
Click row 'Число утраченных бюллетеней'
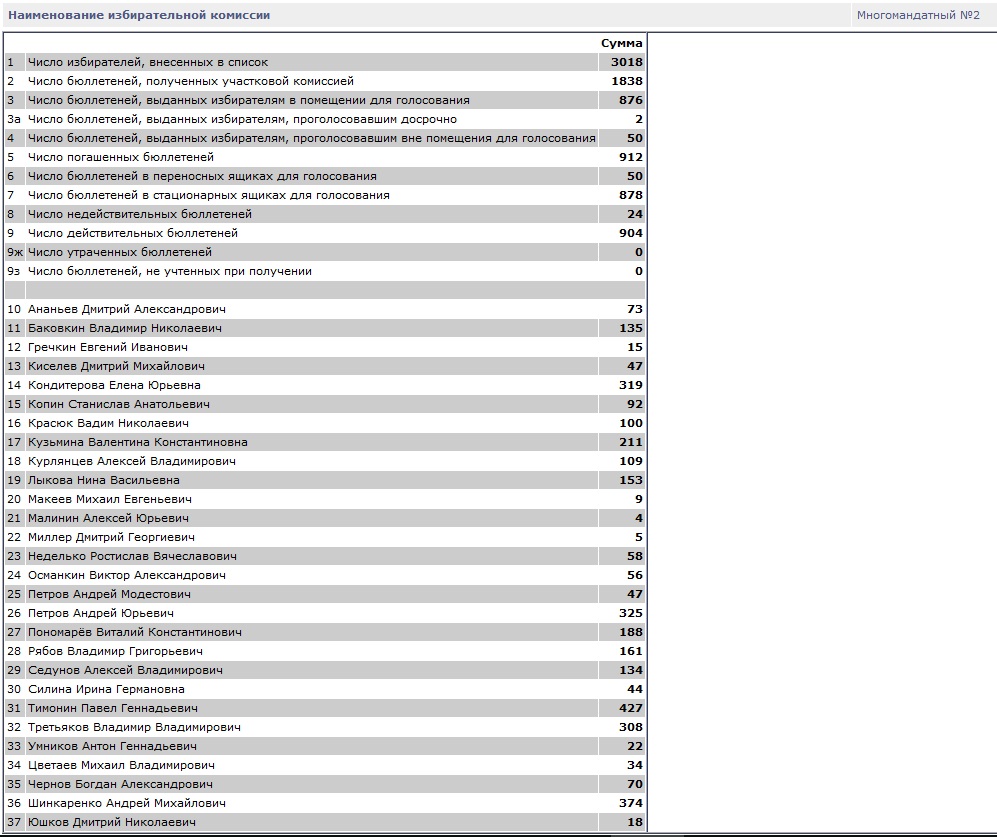[x=120, y=252]
